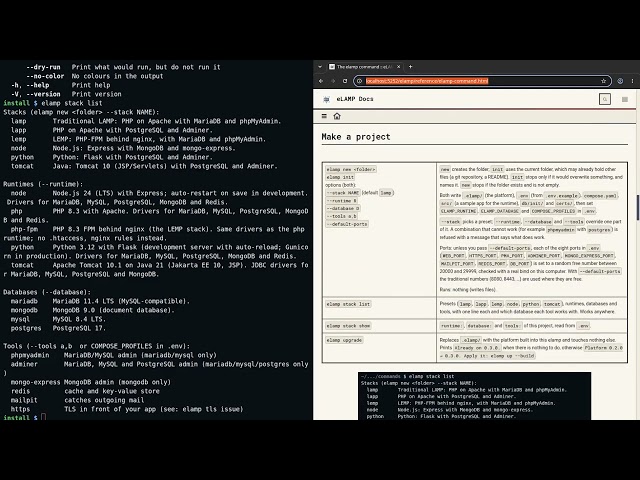The height and width of the screenshot is (480, 640).
Task: Bookmark this page with the star icon
Action: click(603, 81)
